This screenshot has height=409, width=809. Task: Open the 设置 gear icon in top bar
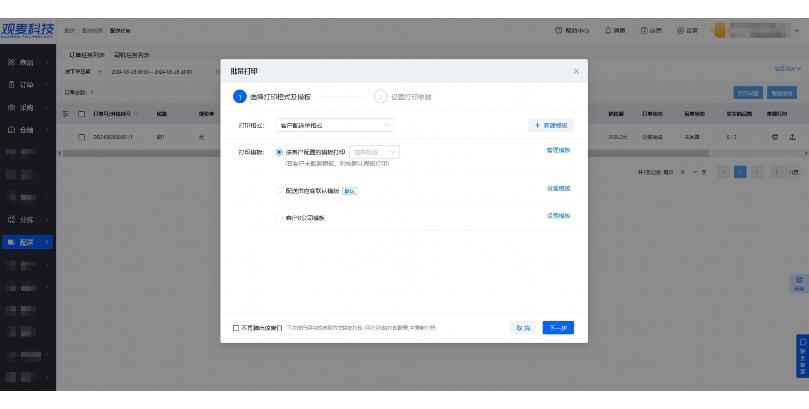tap(680, 30)
